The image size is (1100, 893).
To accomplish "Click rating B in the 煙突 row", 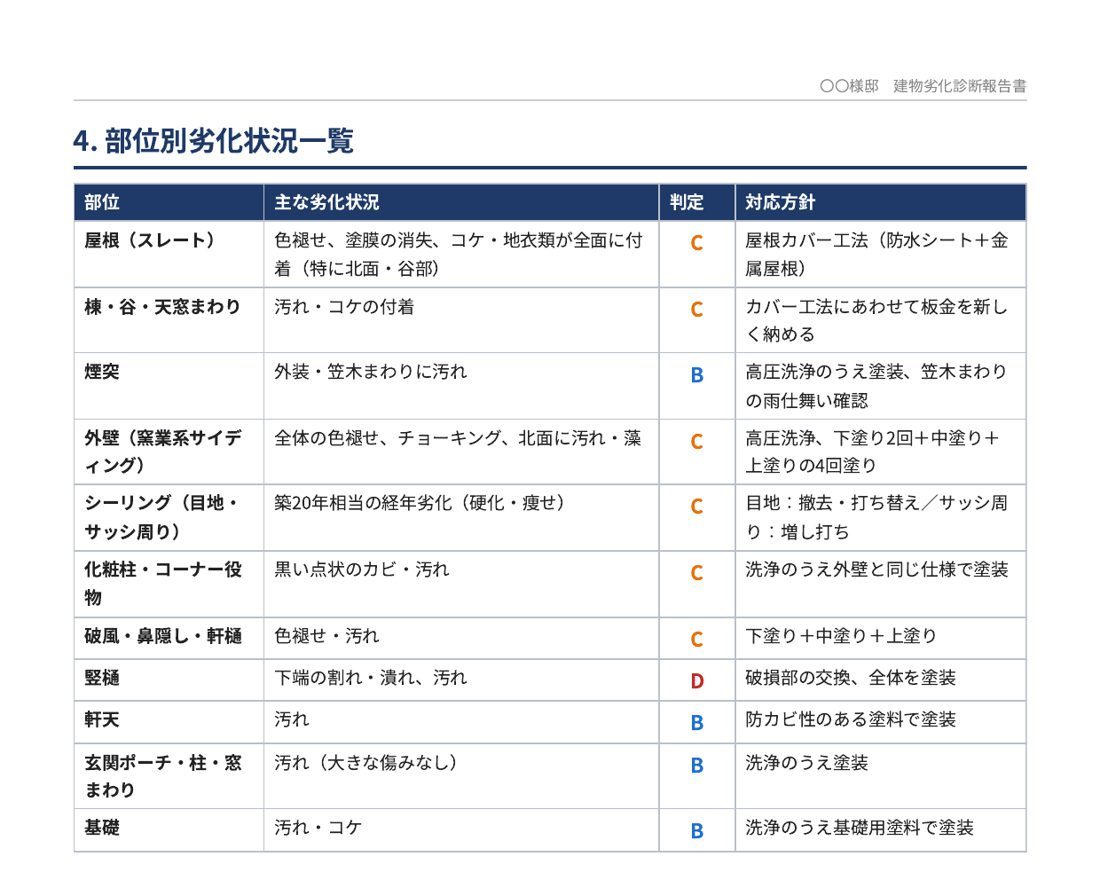I will point(697,375).
